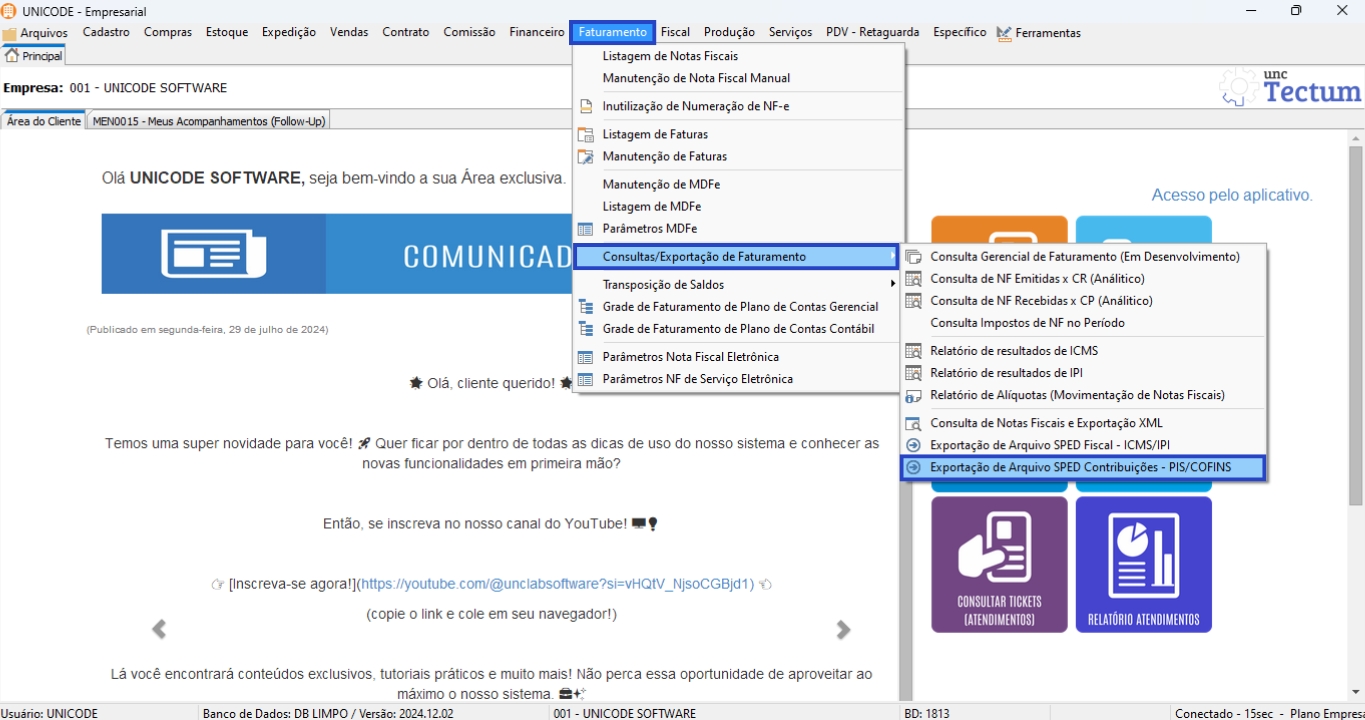Click the Listagem de Faturas icon
The width and height of the screenshot is (1365, 720).
click(x=585, y=134)
